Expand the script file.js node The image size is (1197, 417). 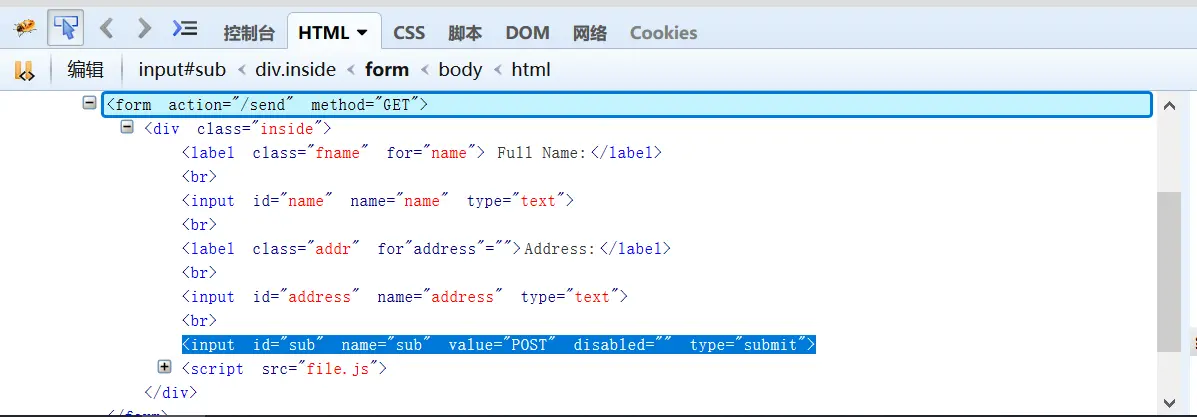[x=165, y=367]
